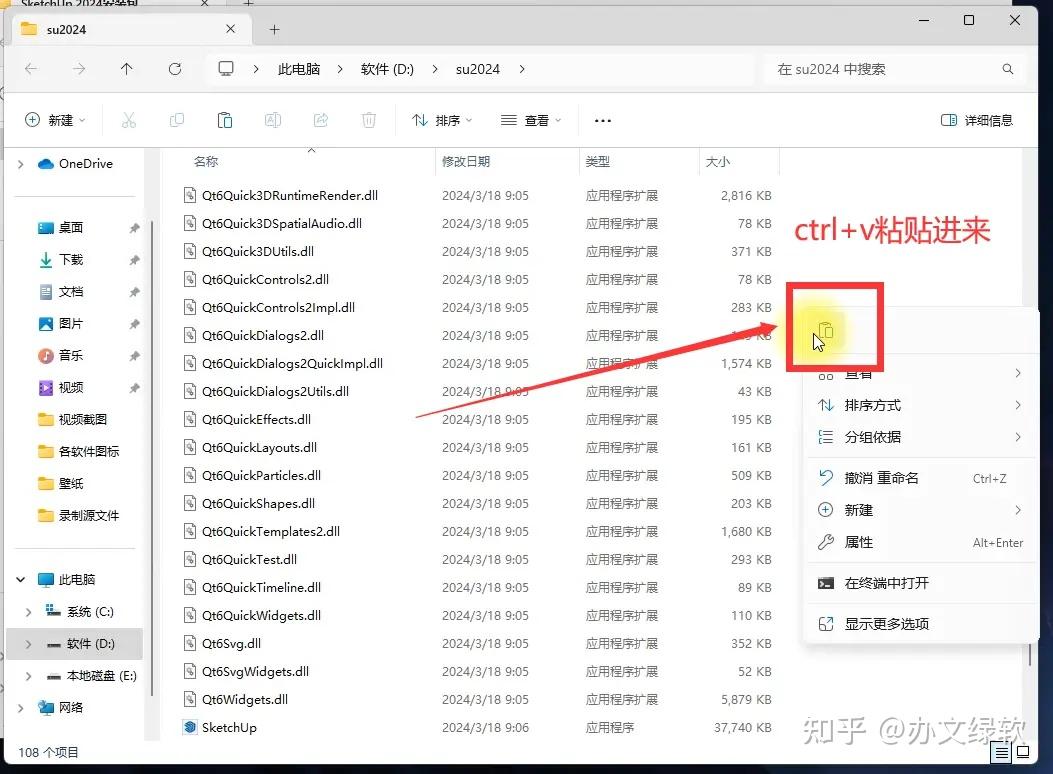Open 视频截图 folder in sidebar

pyautogui.click(x=82, y=420)
